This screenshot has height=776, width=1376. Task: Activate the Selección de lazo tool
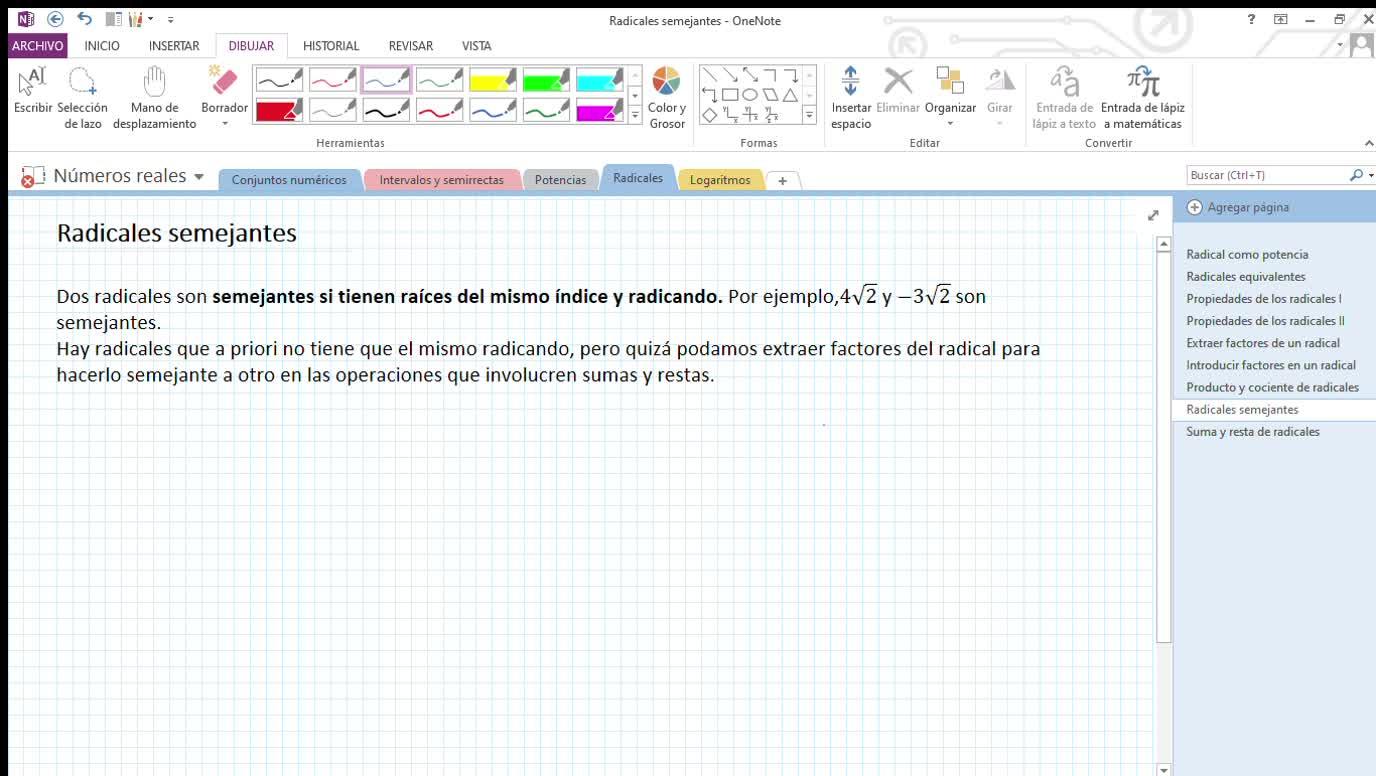pyautogui.click(x=83, y=98)
